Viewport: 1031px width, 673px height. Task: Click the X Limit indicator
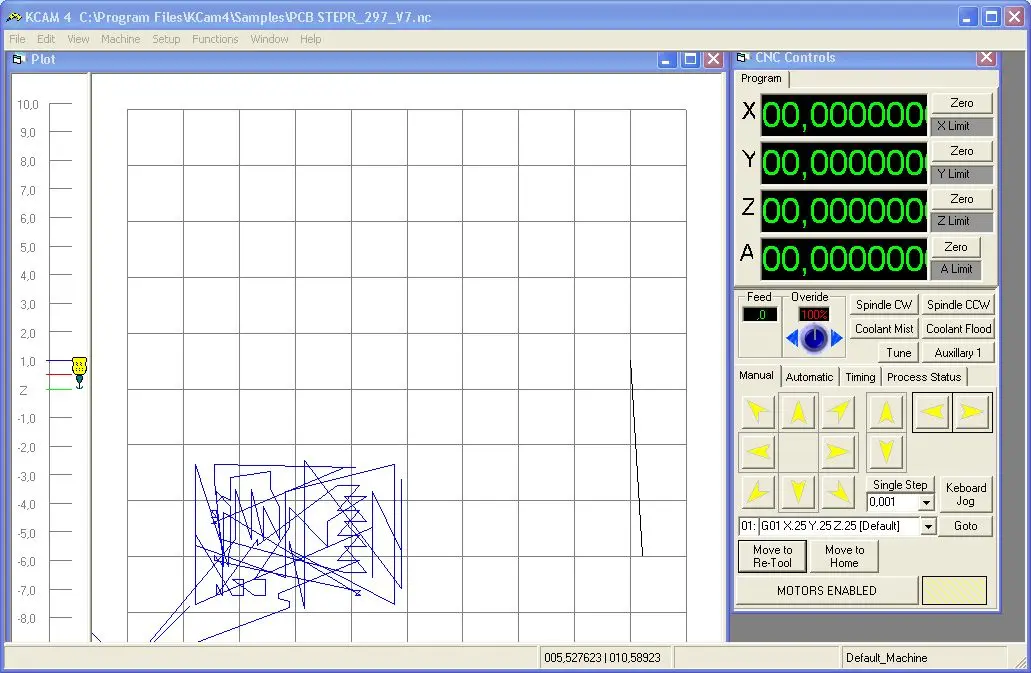[961, 126]
